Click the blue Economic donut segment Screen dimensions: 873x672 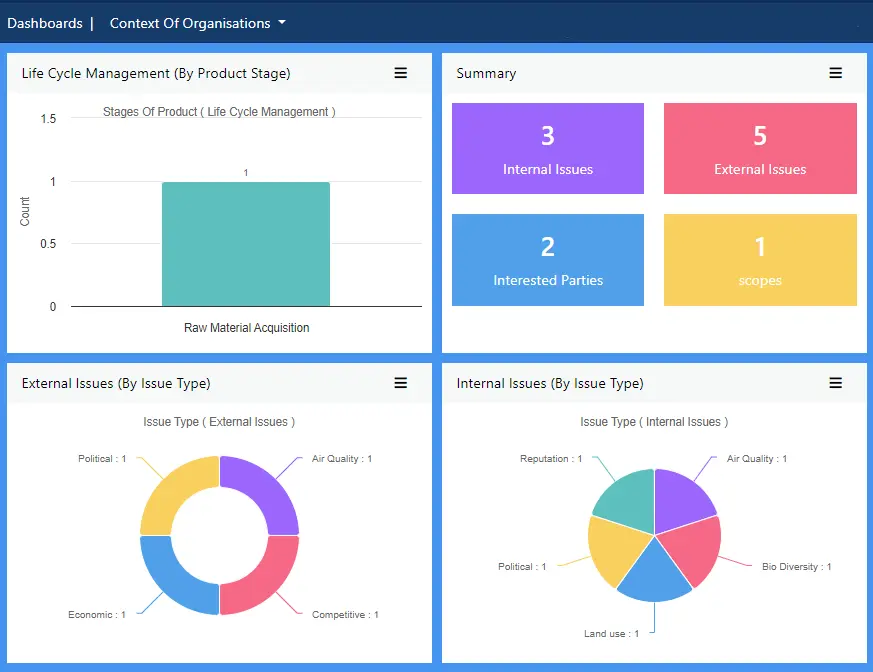[x=174, y=580]
